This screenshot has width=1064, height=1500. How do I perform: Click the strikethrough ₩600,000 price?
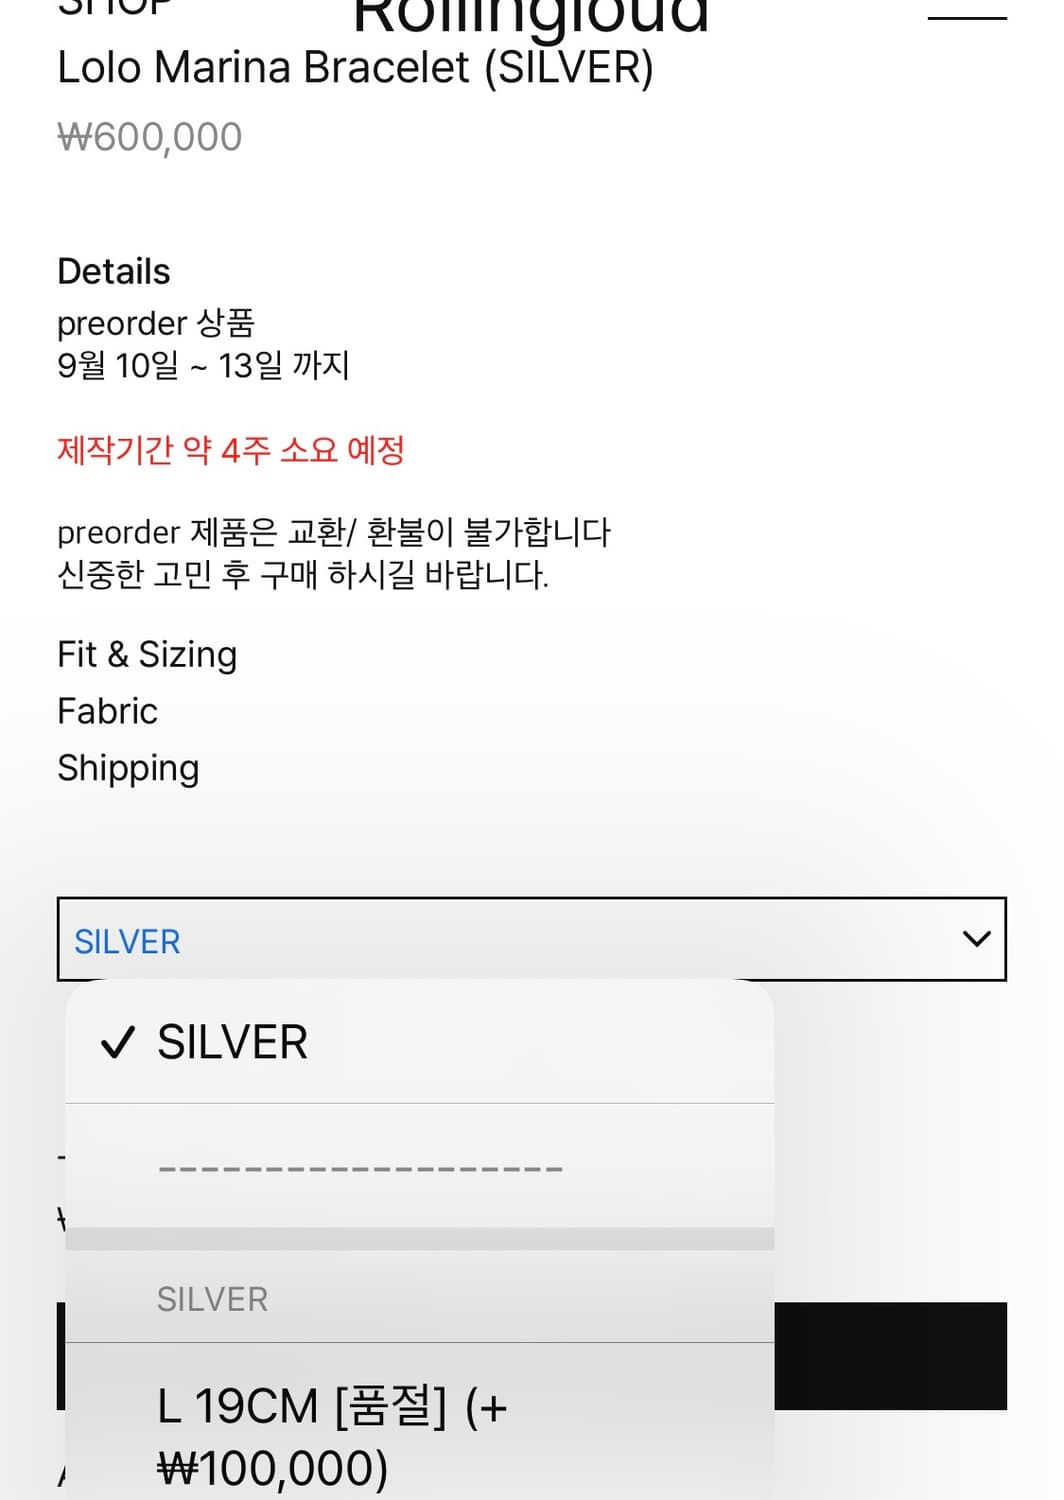[148, 137]
